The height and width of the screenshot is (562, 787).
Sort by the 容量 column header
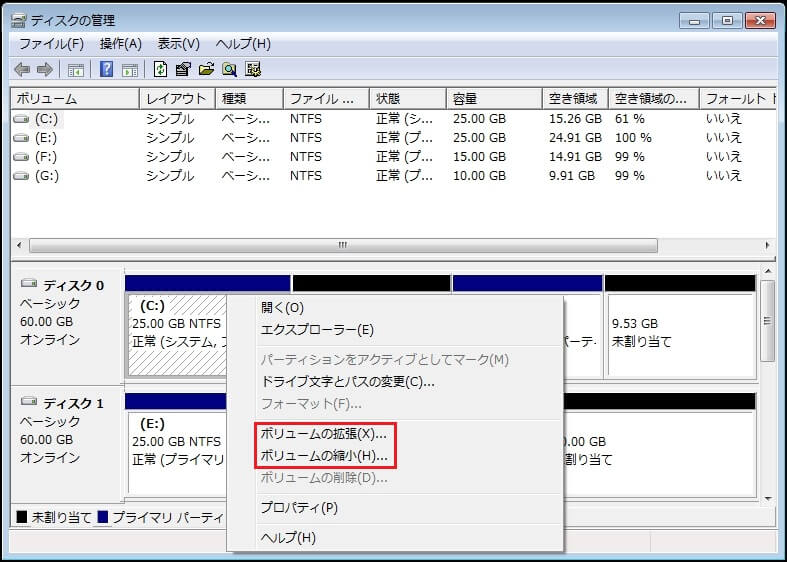tap(494, 99)
